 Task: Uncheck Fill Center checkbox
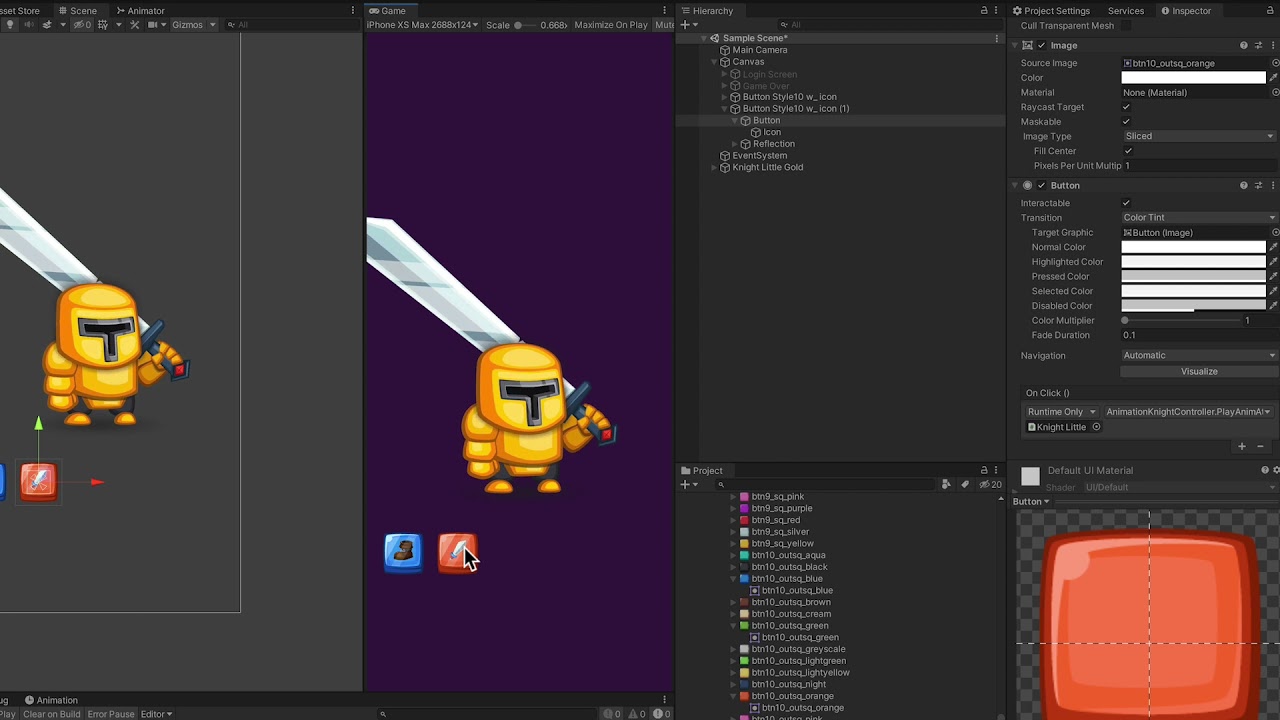1128,151
